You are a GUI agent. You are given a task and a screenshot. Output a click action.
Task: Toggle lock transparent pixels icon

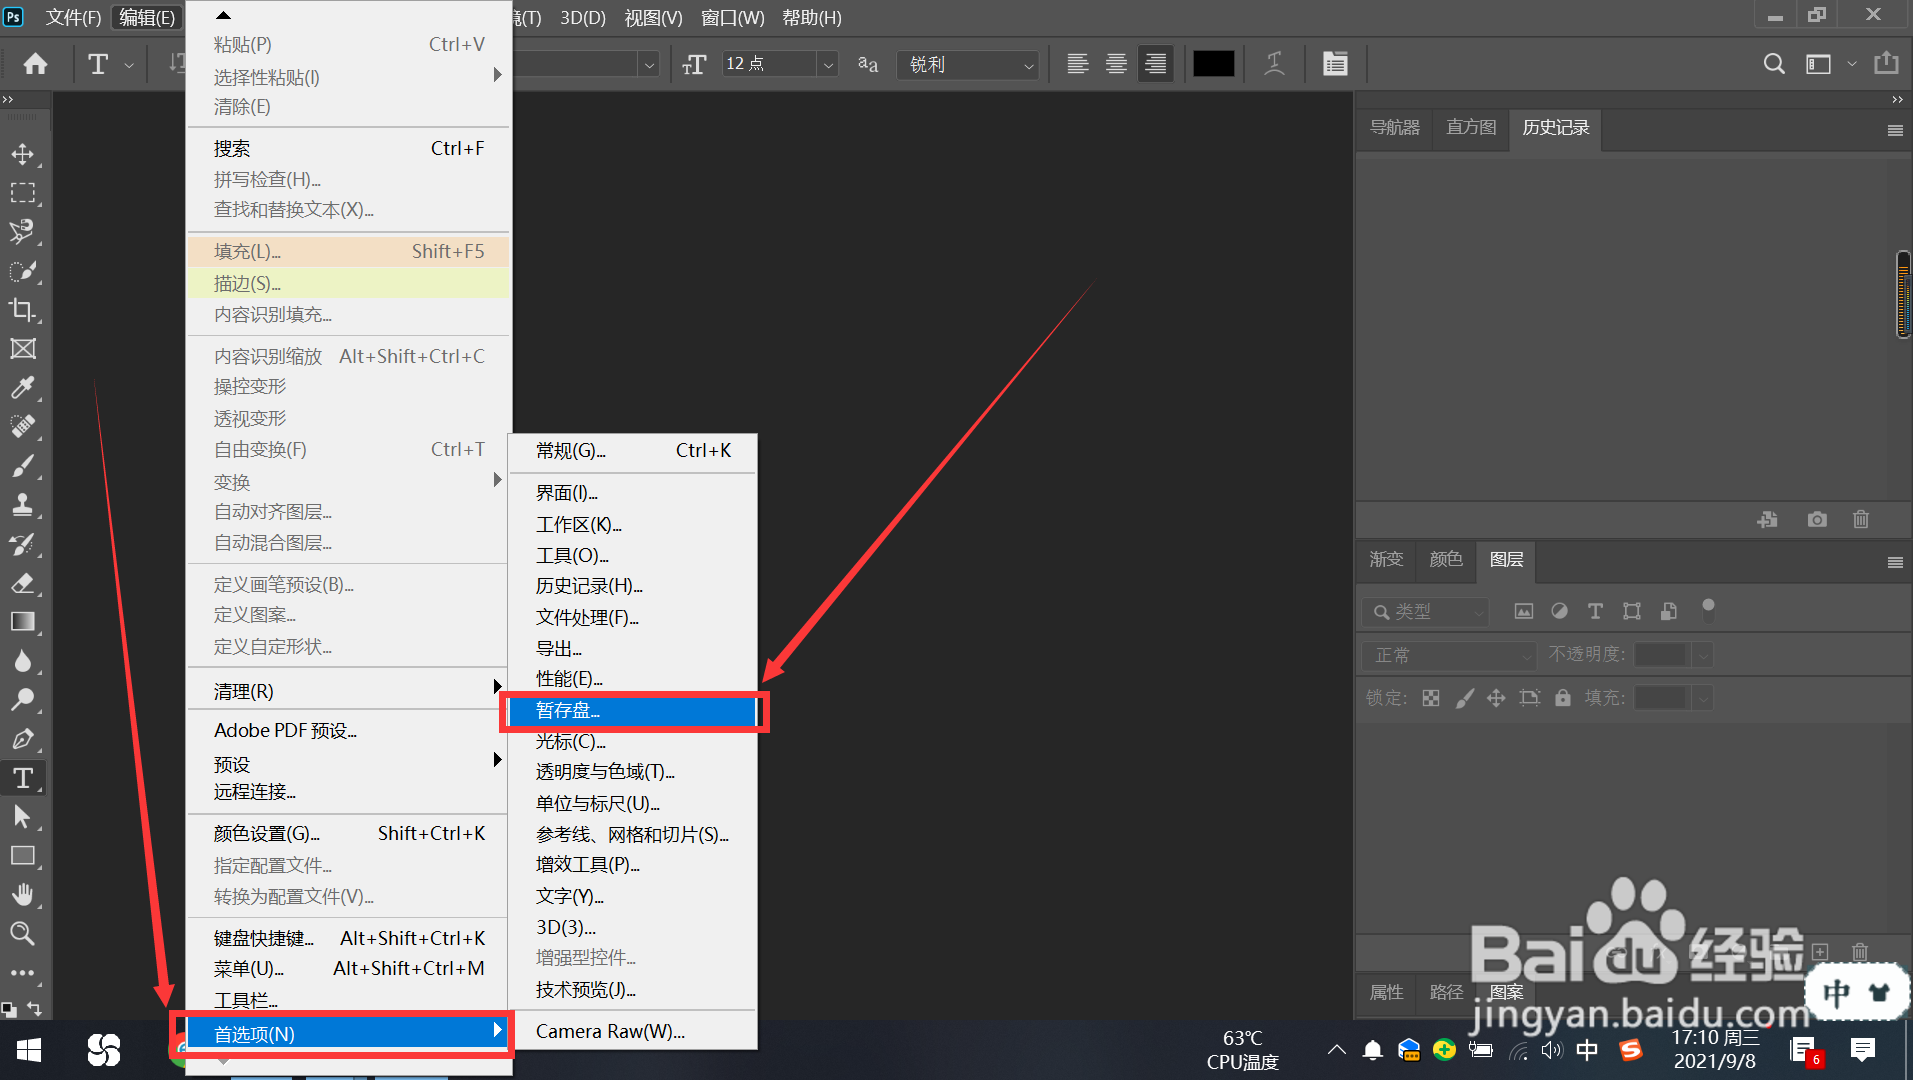pos(1431,698)
